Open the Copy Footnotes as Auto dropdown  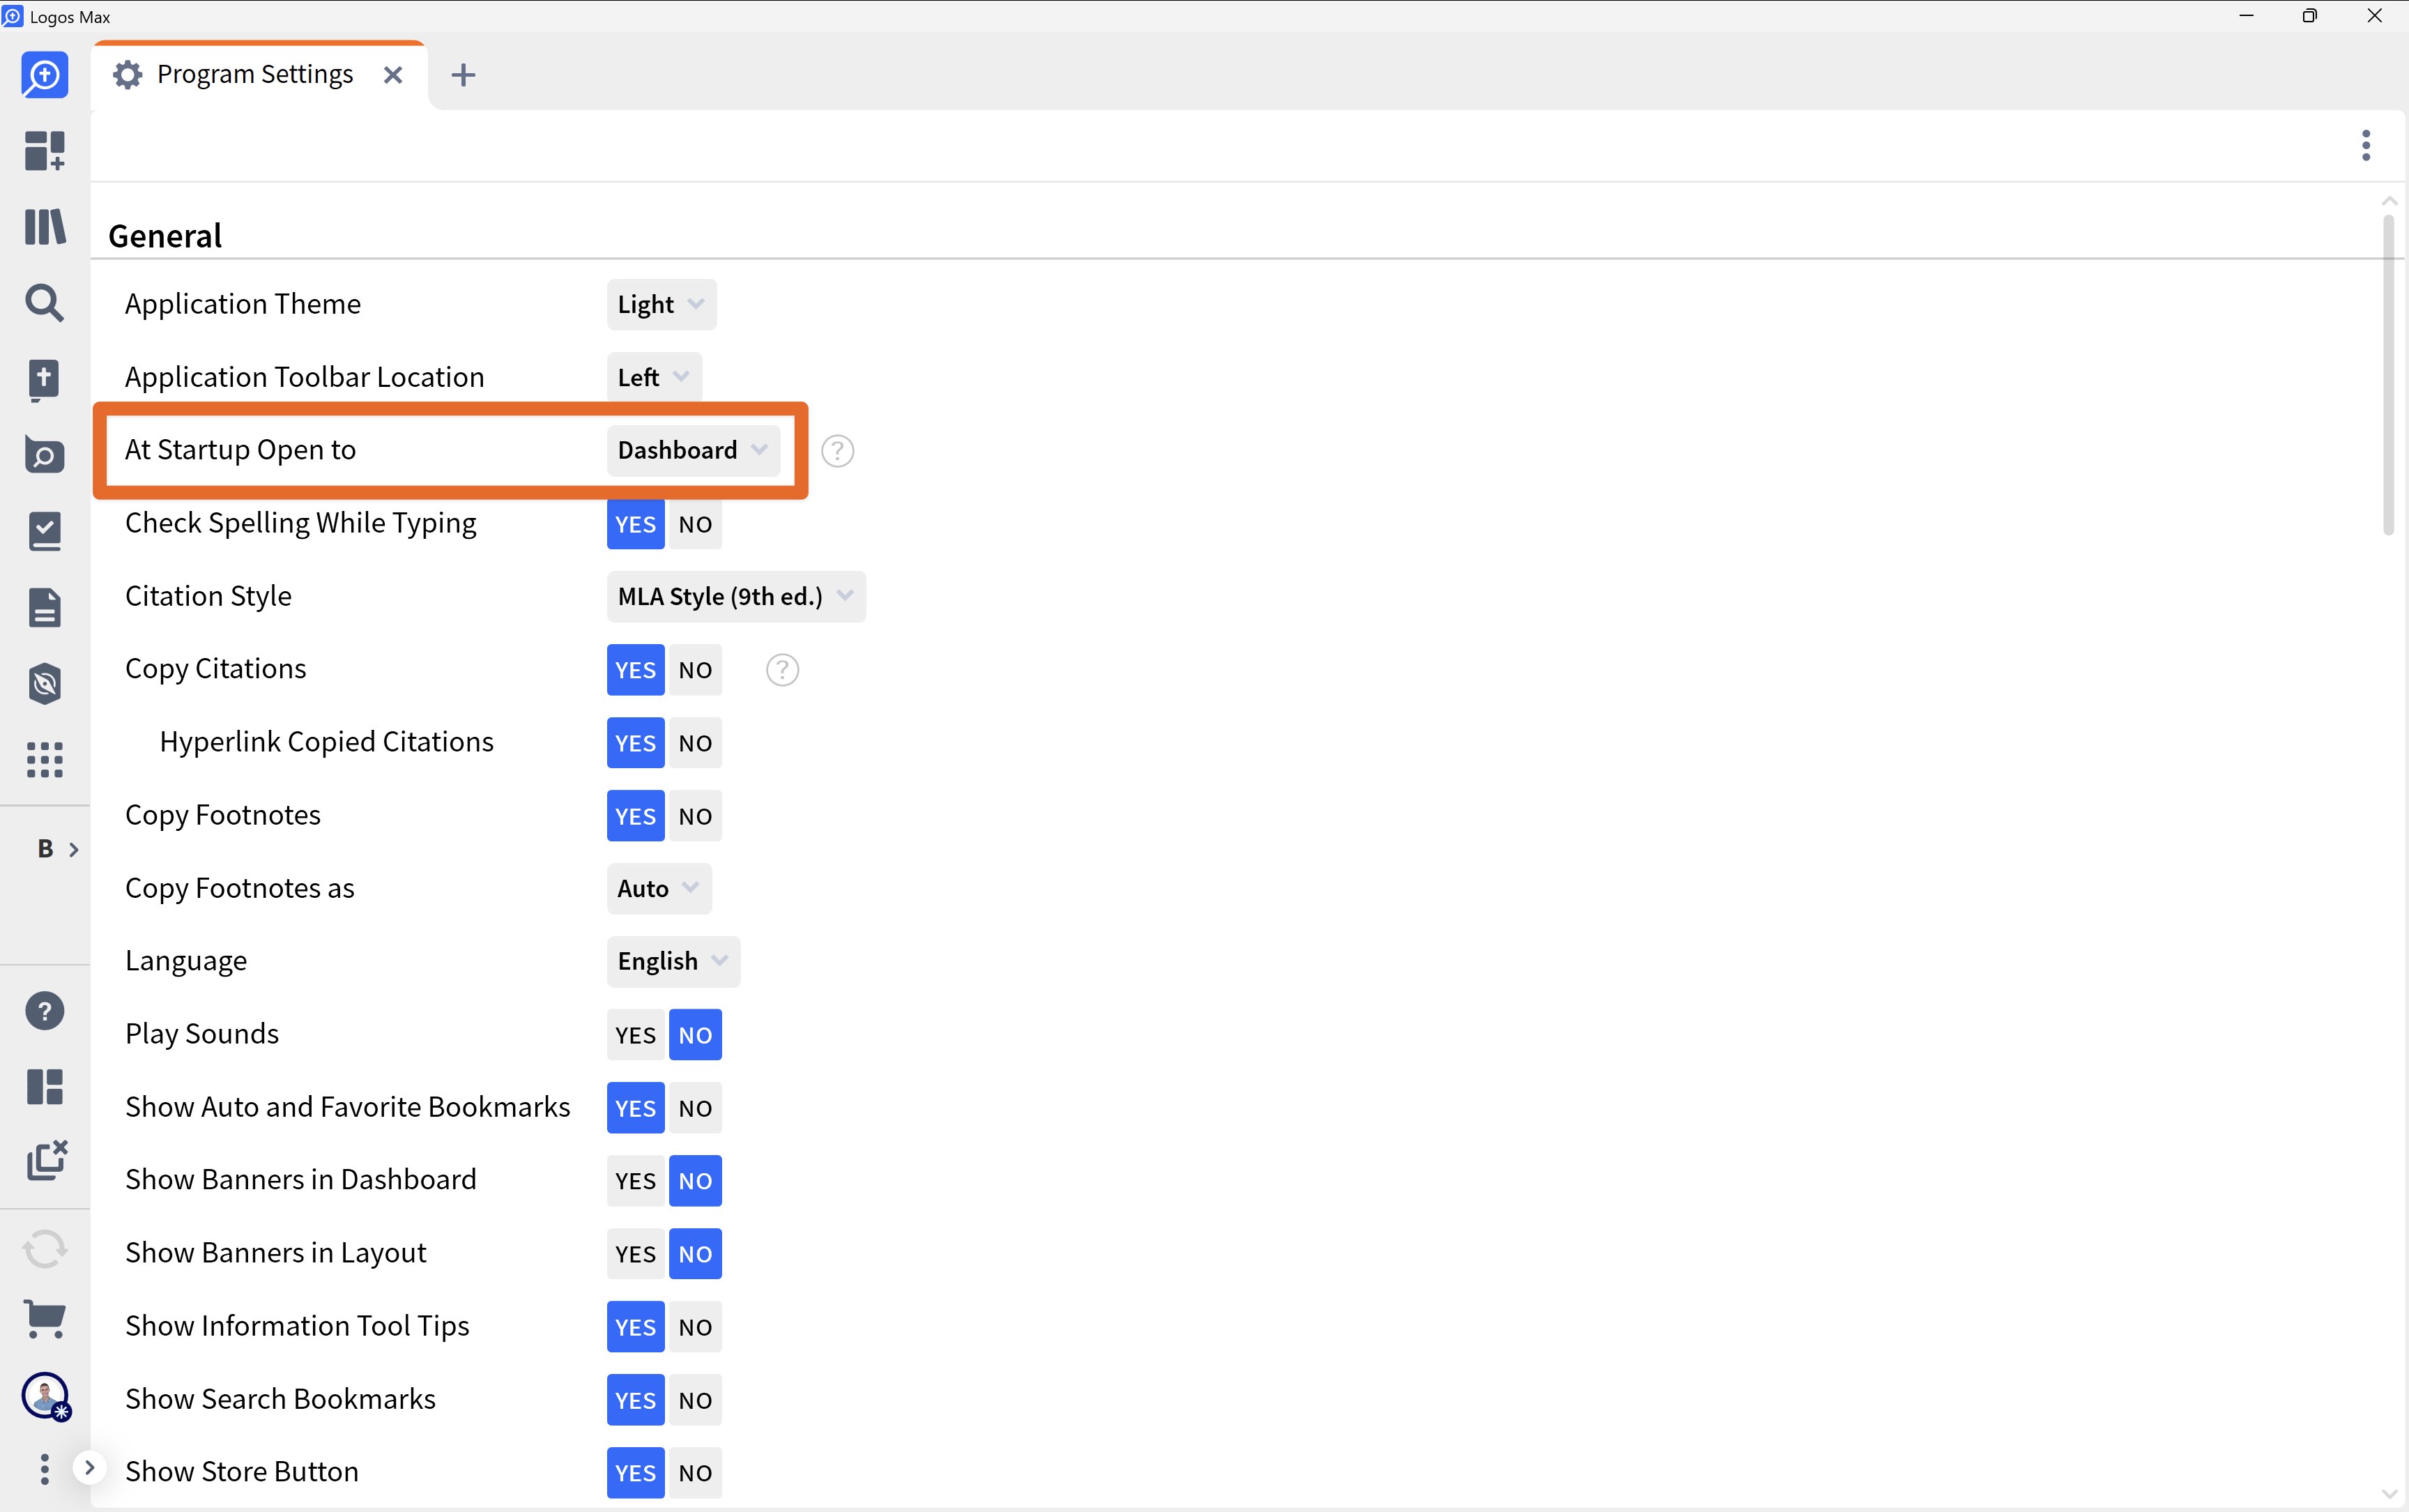pyautogui.click(x=659, y=888)
